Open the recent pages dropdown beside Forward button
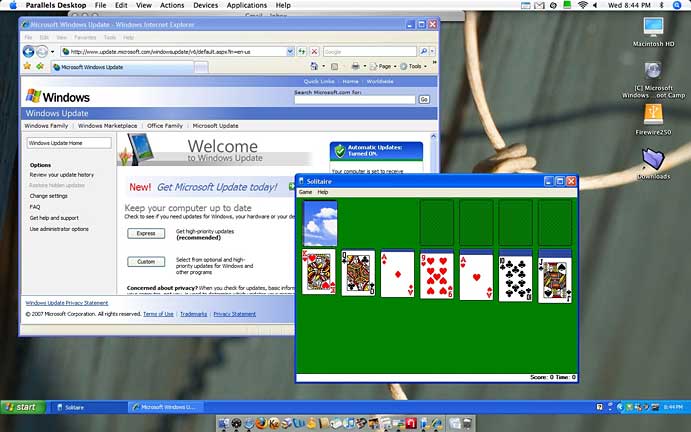Image resolution: width=691 pixels, height=432 pixels. coord(52,52)
